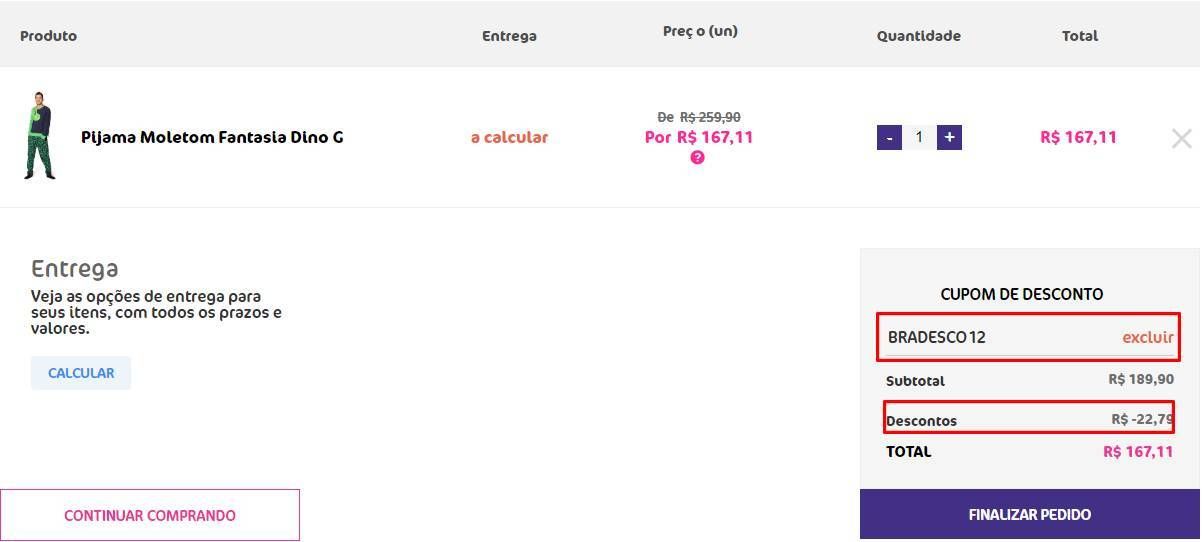Click the 'a calcular' delivery text
This screenshot has height=542, width=1202.
tap(509, 137)
